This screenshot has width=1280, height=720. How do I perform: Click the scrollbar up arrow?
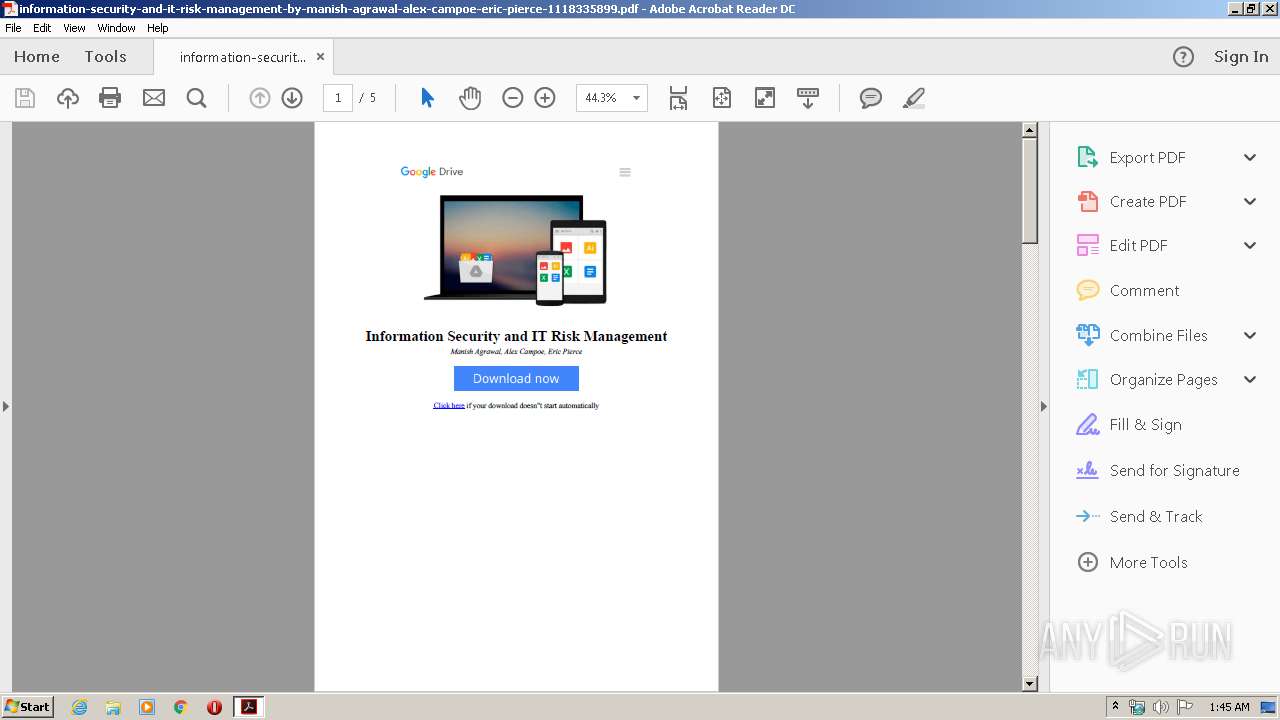[1030, 130]
